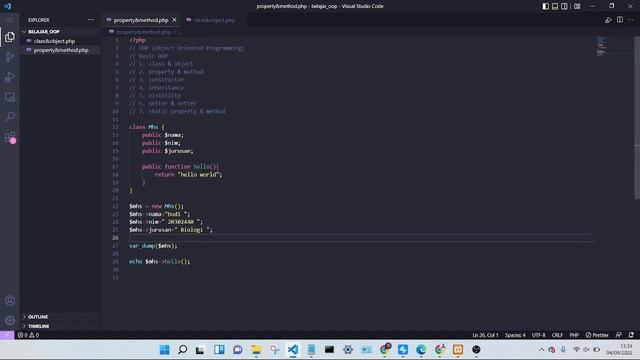Open Task View on the taskbar

pyautogui.click(x=200, y=350)
